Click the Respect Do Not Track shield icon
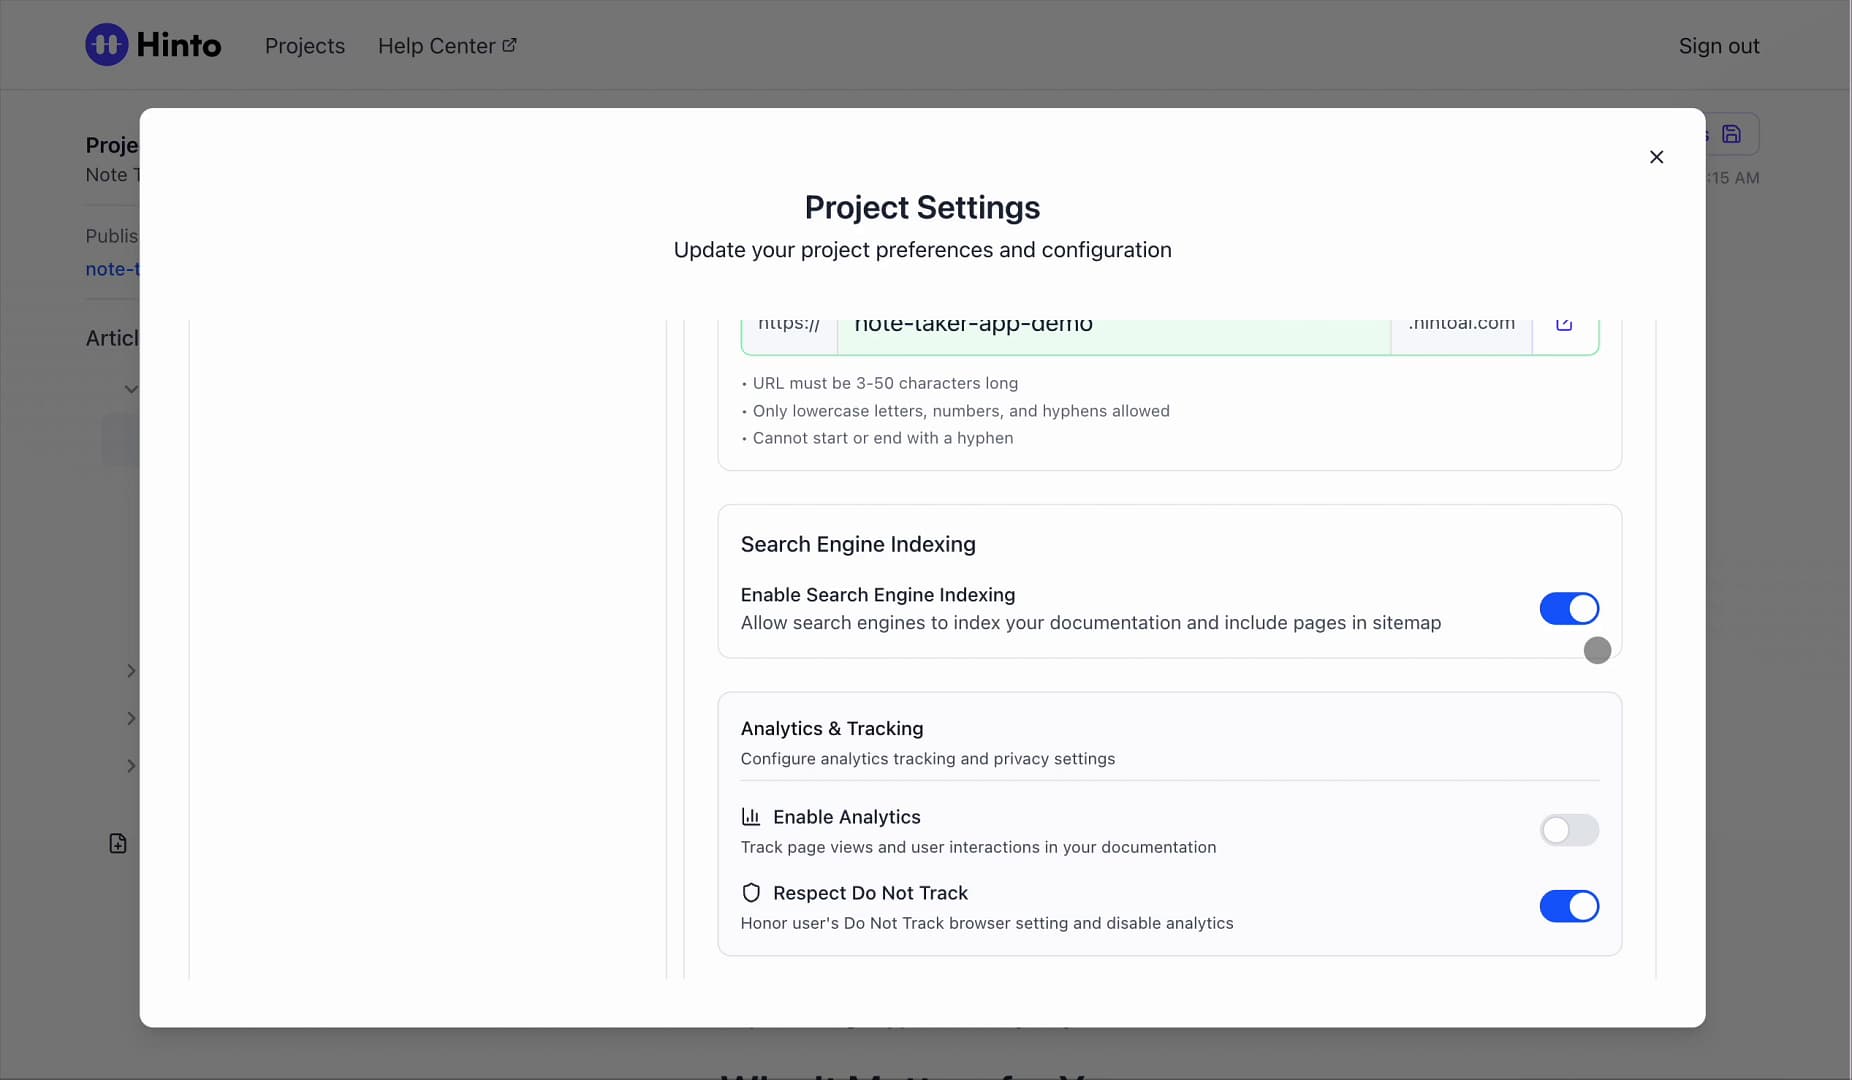This screenshot has height=1080, width=1852. (x=751, y=893)
